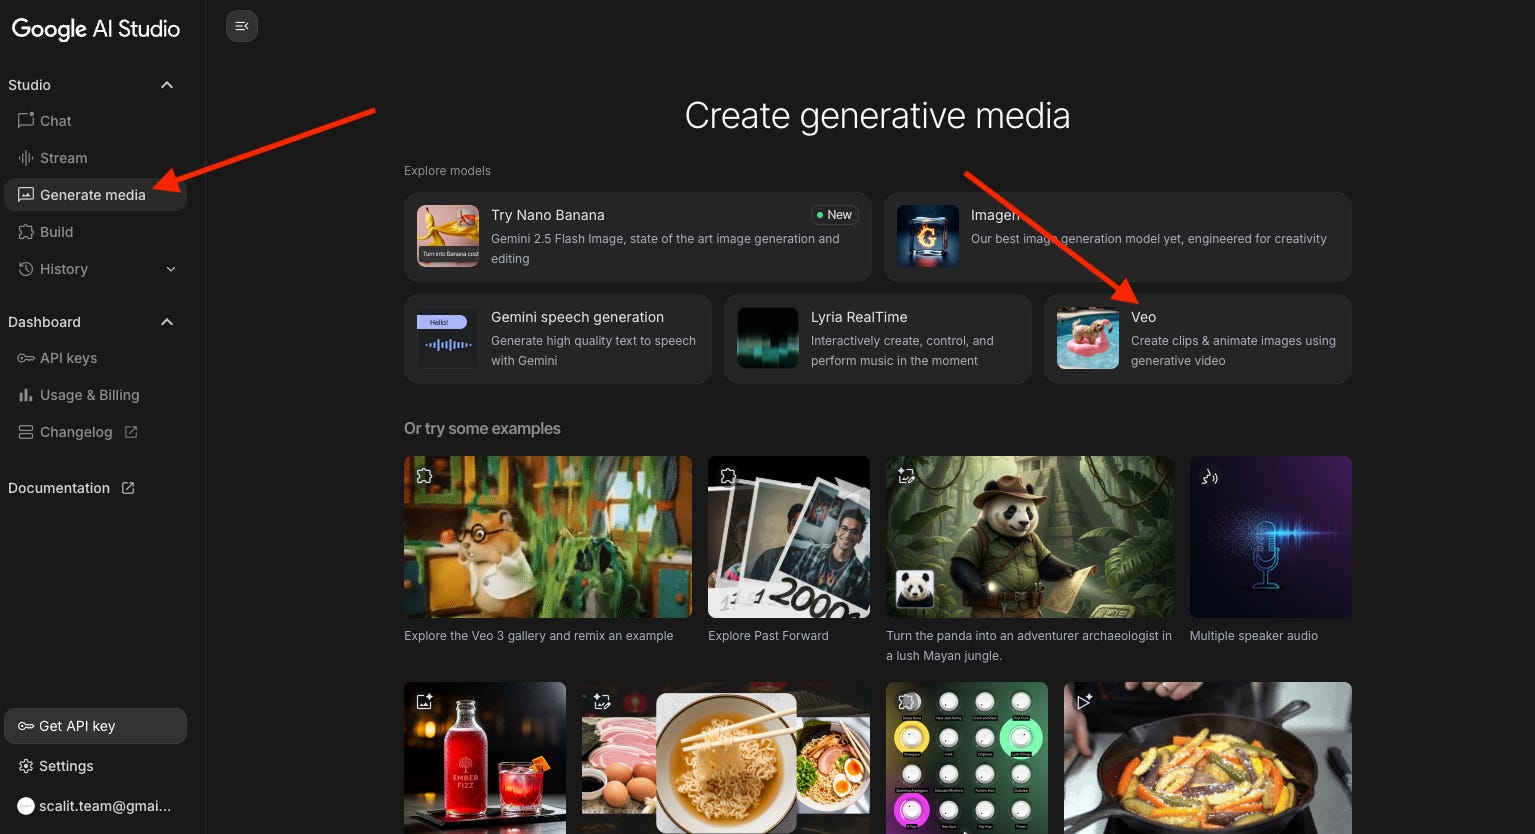The width and height of the screenshot is (1535, 834).
Task: Click the Changelog external link icon
Action: [x=131, y=432]
